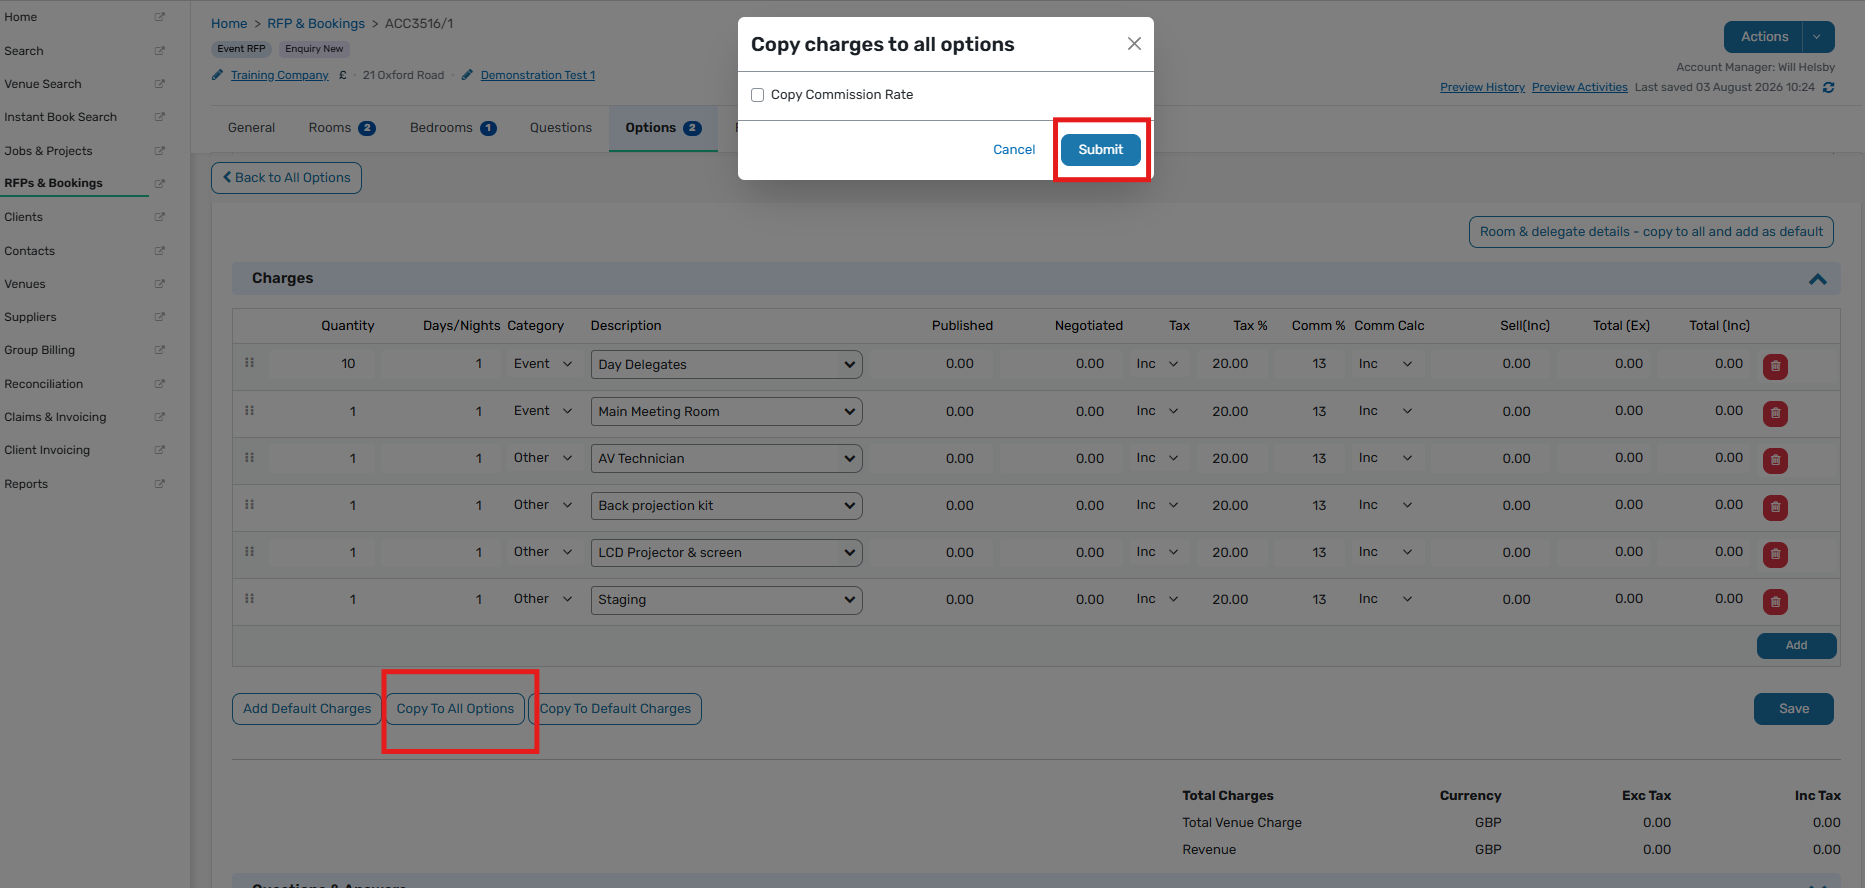Image resolution: width=1865 pixels, height=888 pixels.
Task: Open Category dropdown on Back projection kit row
Action: [543, 505]
